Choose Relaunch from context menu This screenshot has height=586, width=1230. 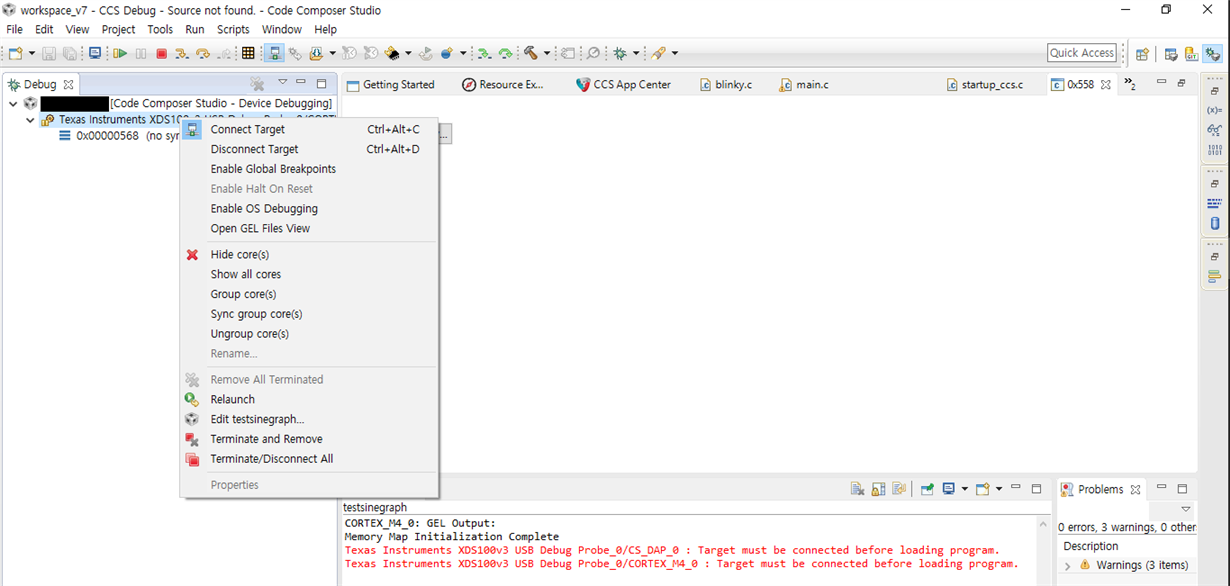(232, 399)
